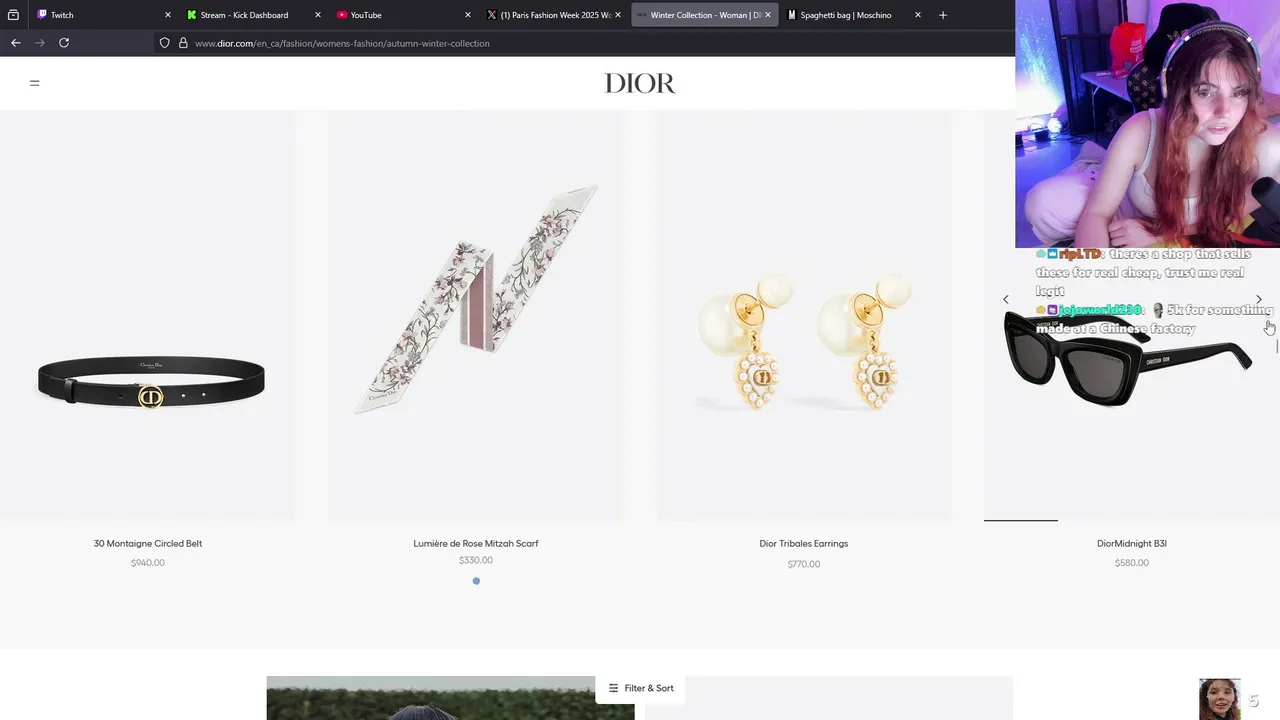Viewport: 1280px width, 720px height.
Task: Open the Lumière de Rose Mitzah Scarf image
Action: [475, 315]
